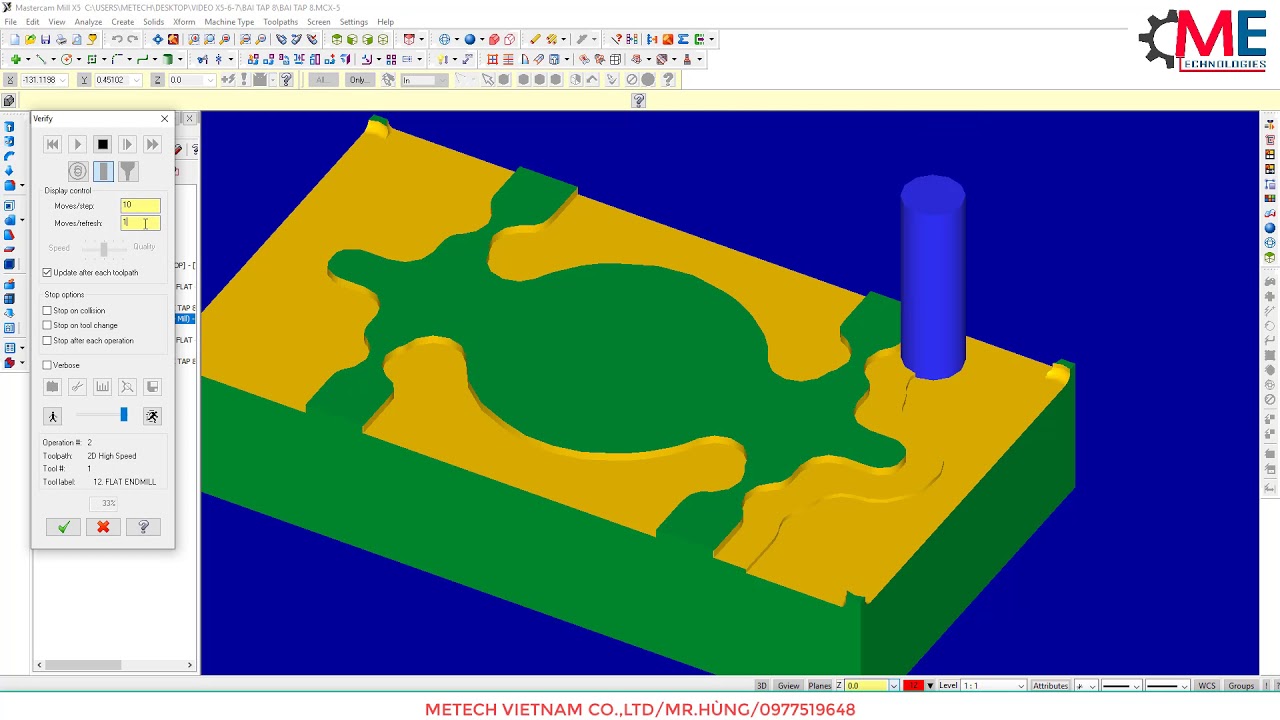Open the Settings menu
This screenshot has width=1280, height=720.
[353, 22]
